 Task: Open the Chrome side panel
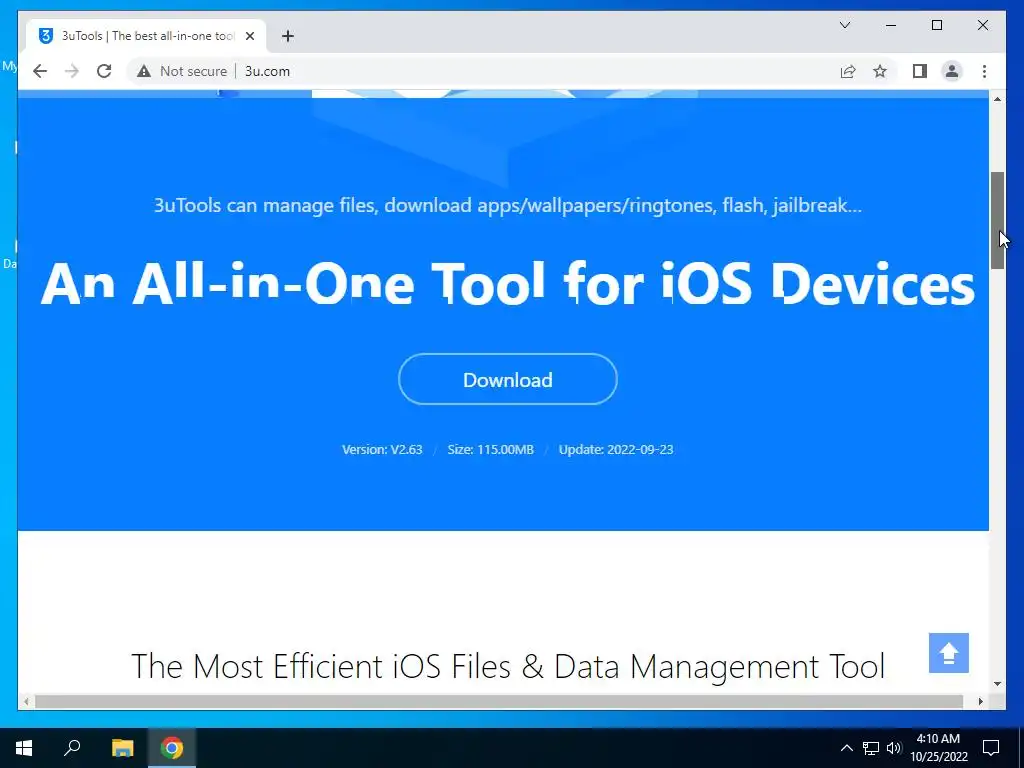pos(920,71)
